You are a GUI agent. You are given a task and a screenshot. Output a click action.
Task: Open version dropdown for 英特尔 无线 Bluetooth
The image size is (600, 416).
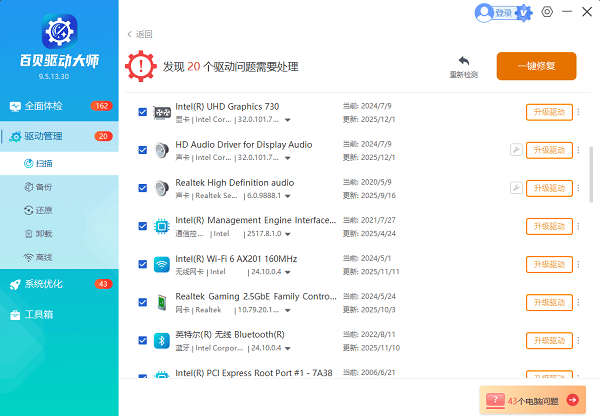(x=289, y=349)
